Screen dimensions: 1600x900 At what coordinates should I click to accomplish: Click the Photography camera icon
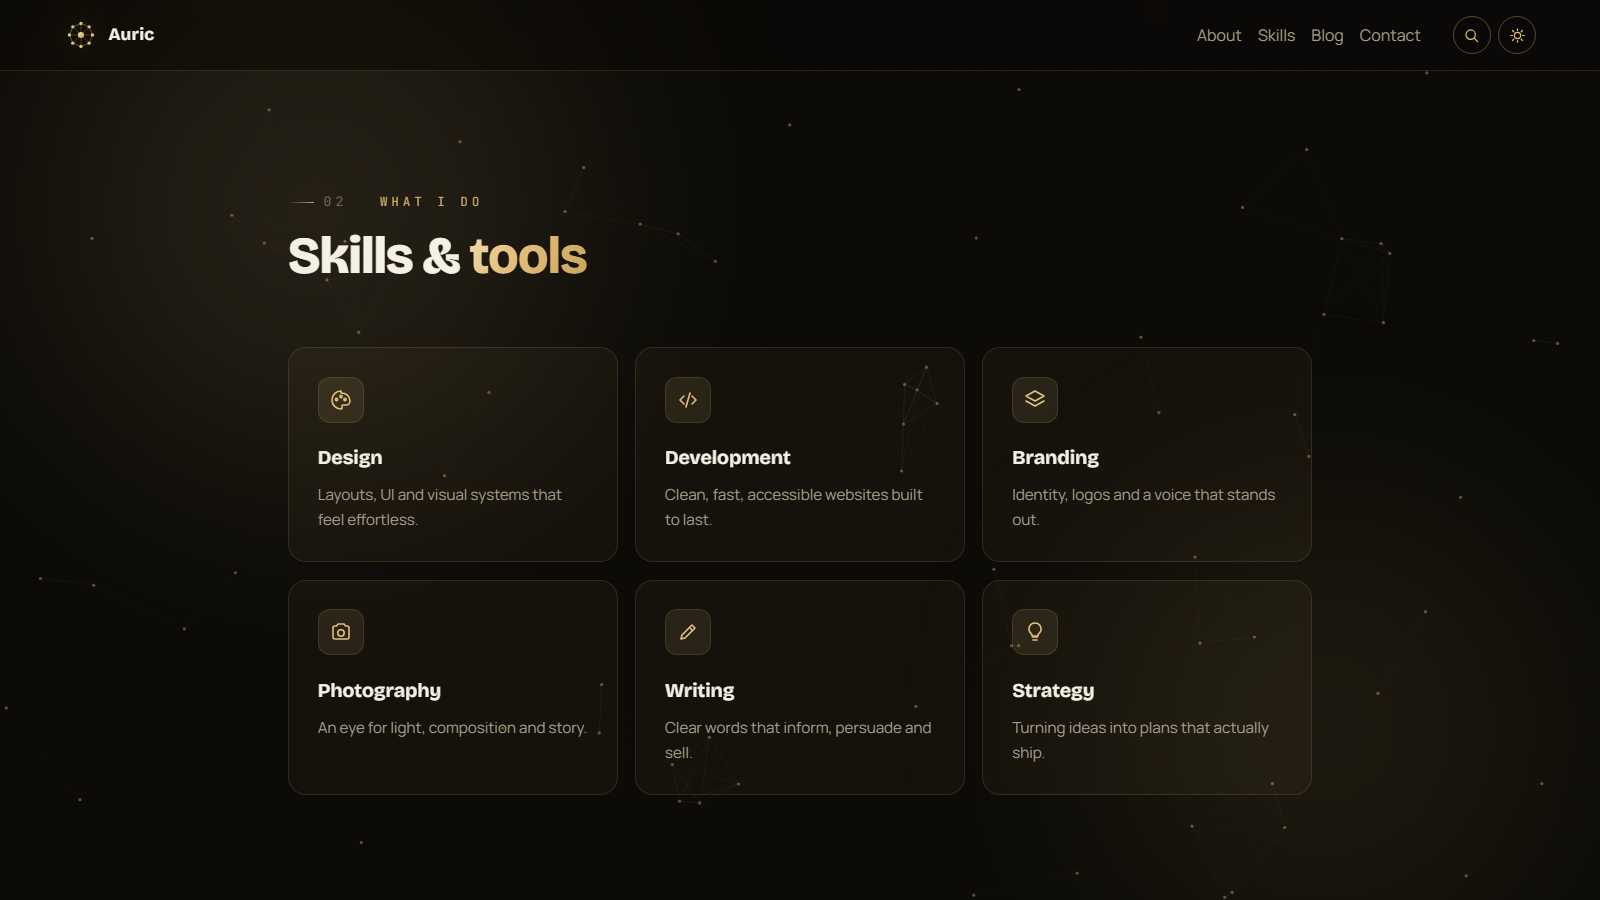341,632
